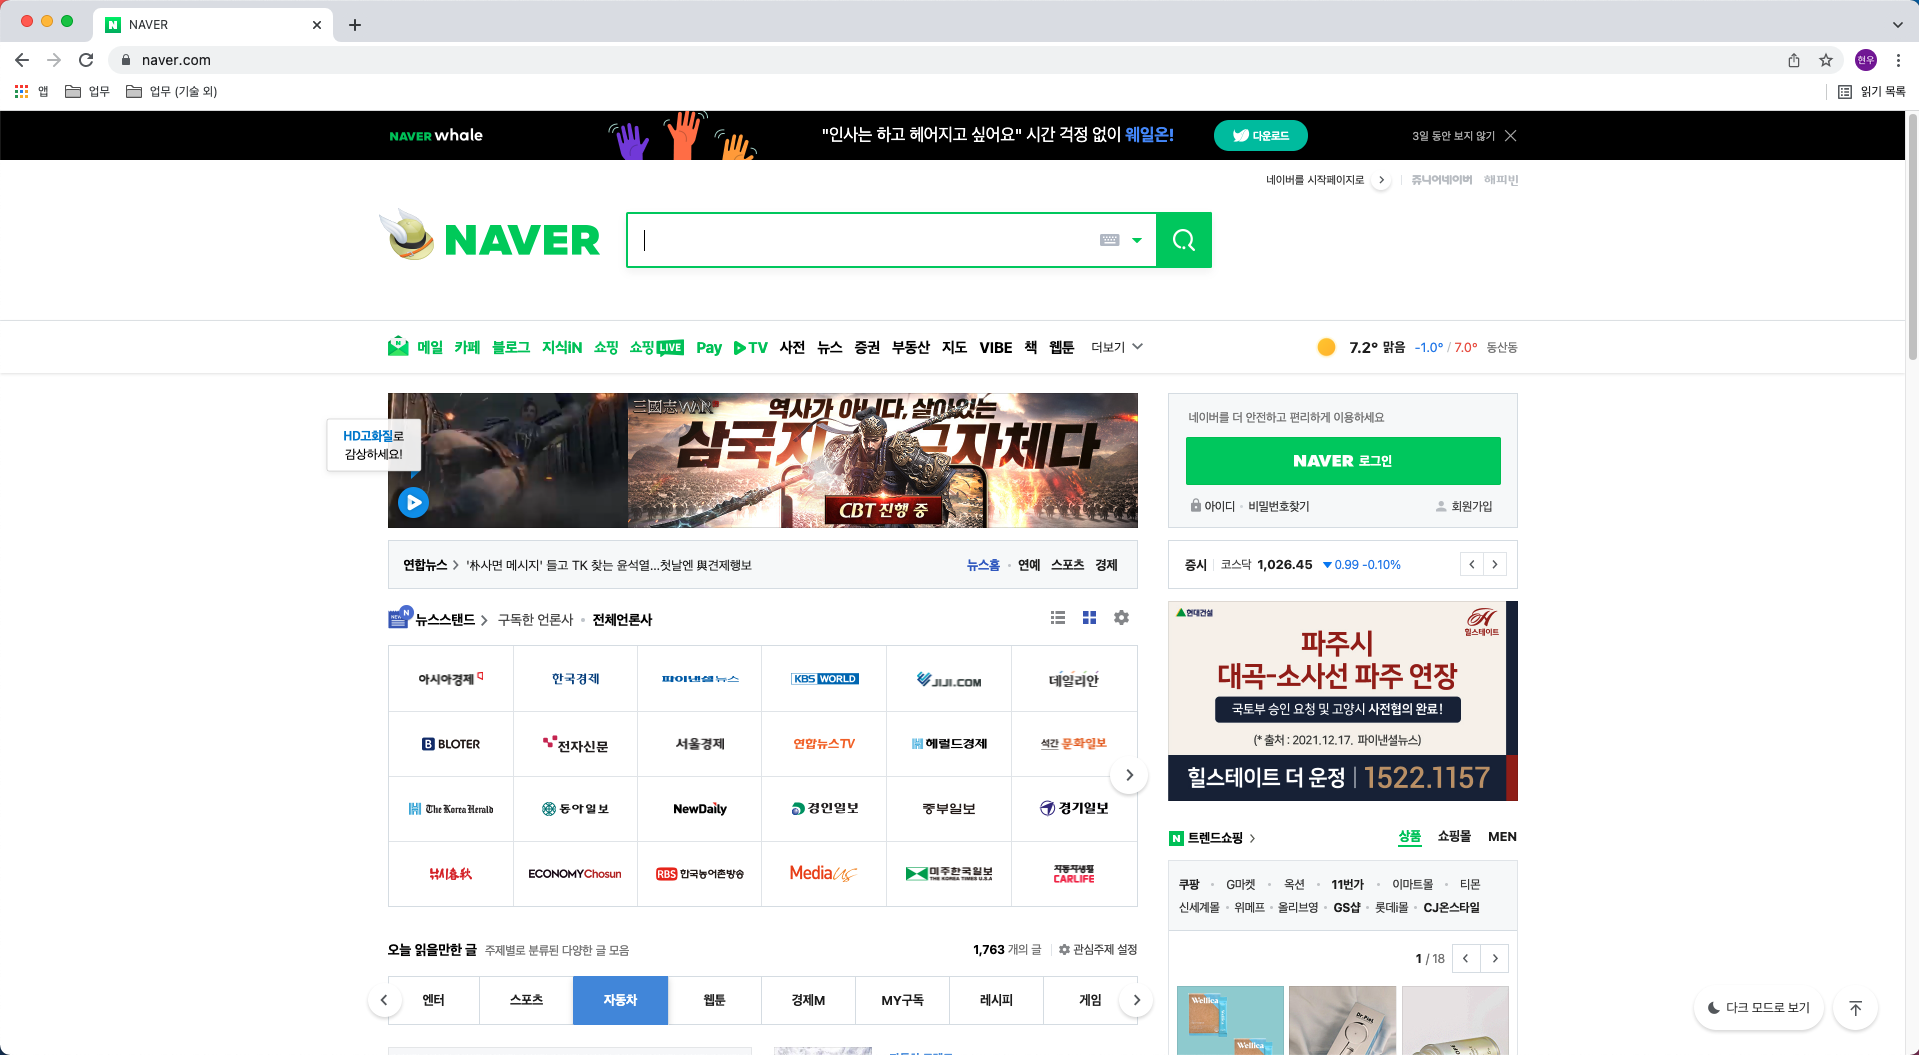Open the 힐스테이트 더 운정 advertisement
This screenshot has width=1919, height=1055.
(x=1343, y=701)
